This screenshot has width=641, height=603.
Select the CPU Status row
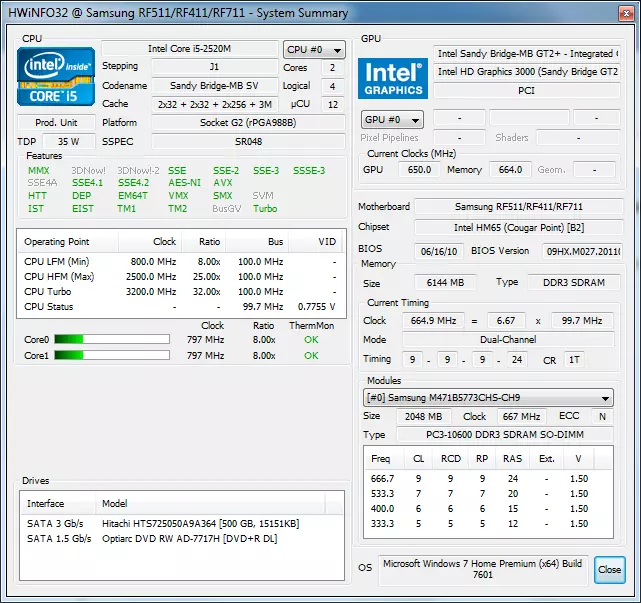[181, 307]
